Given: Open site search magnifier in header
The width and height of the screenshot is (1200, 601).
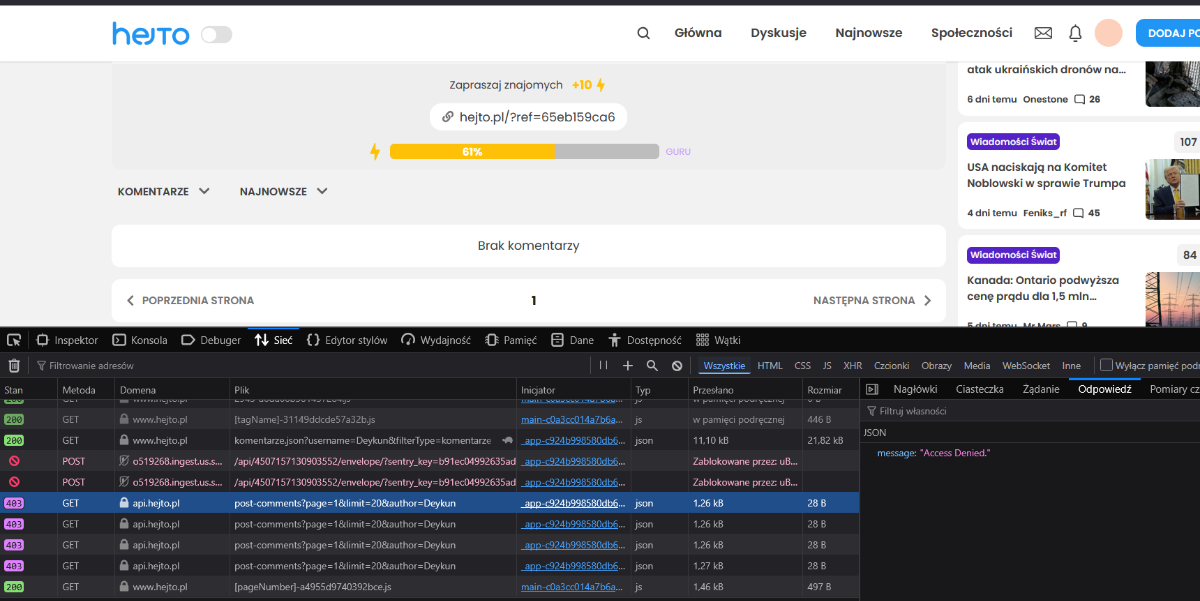Looking at the screenshot, I should tap(643, 33).
